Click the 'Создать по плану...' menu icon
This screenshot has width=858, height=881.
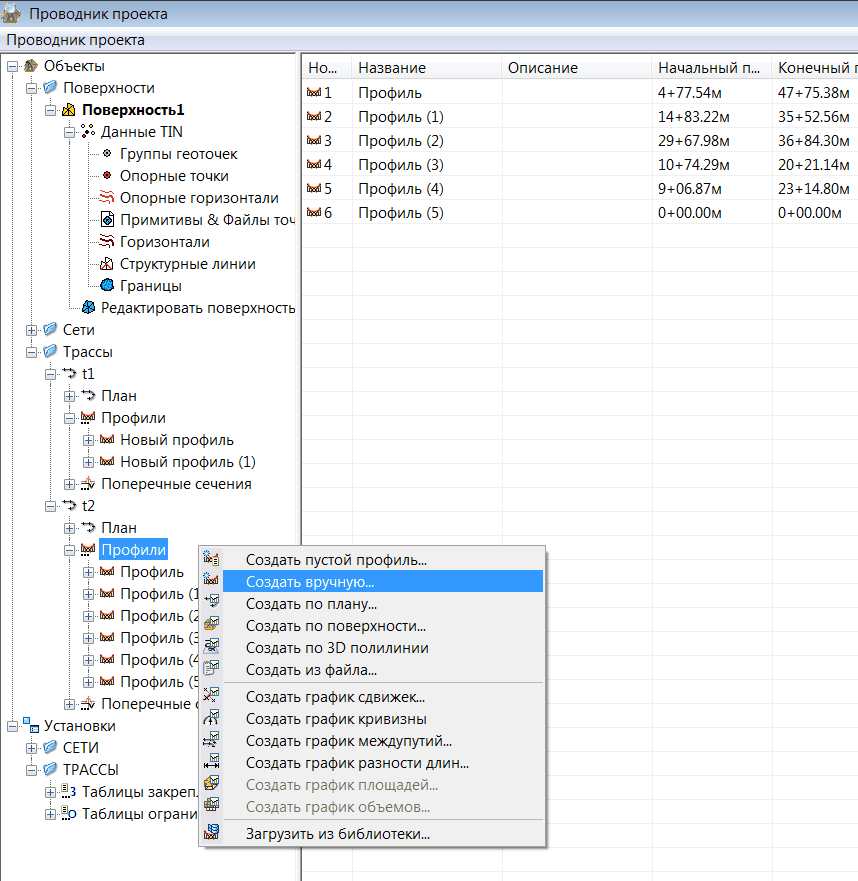[211, 604]
